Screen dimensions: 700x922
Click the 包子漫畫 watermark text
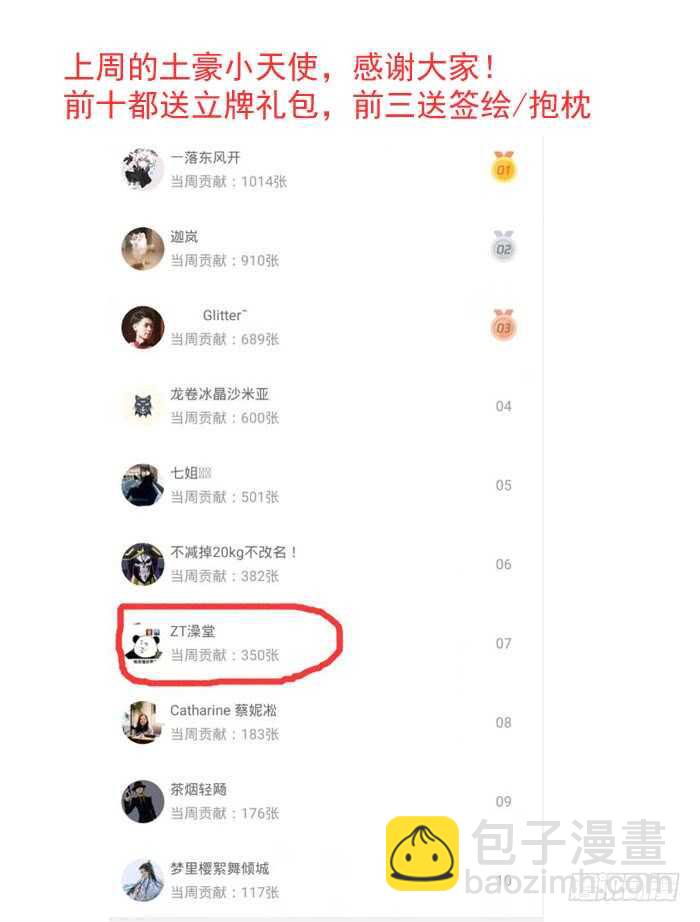pos(569,843)
